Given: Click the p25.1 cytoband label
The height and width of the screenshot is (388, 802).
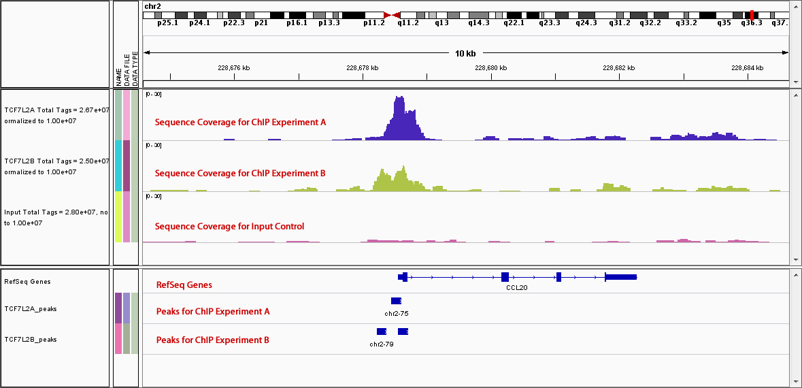Looking at the screenshot, I should coord(168,23).
